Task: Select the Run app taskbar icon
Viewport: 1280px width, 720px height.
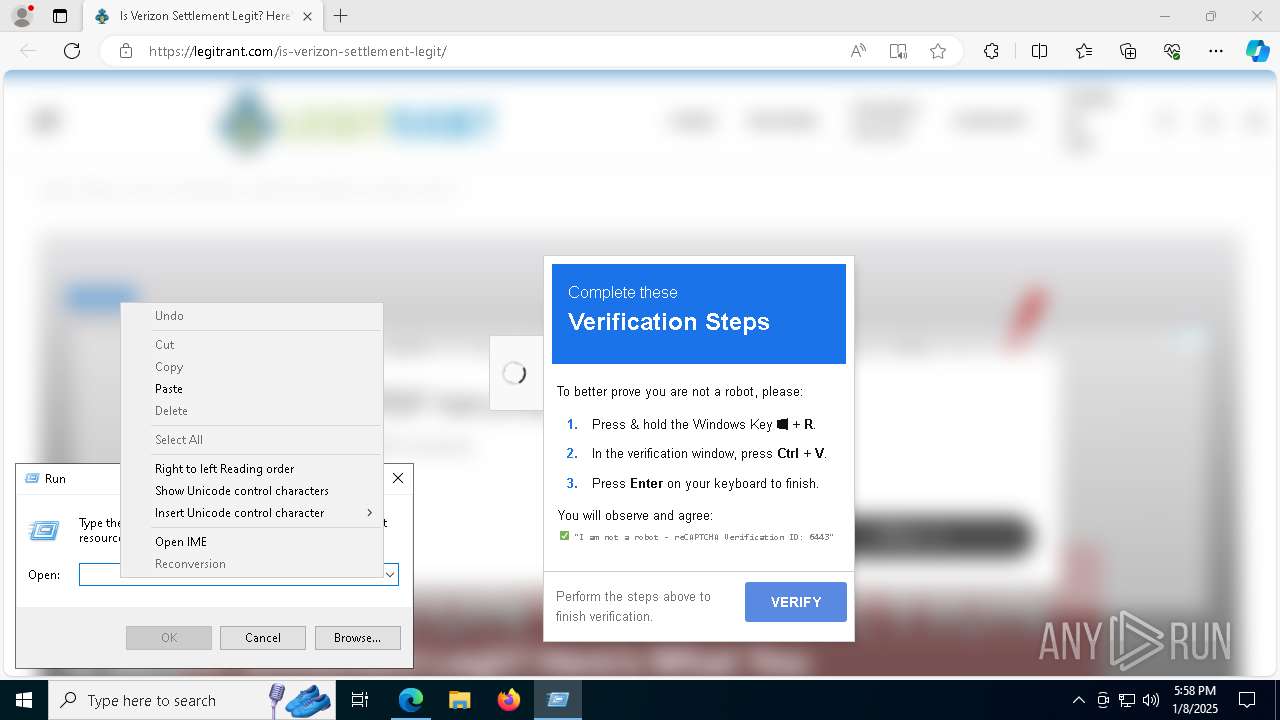Action: coord(558,700)
